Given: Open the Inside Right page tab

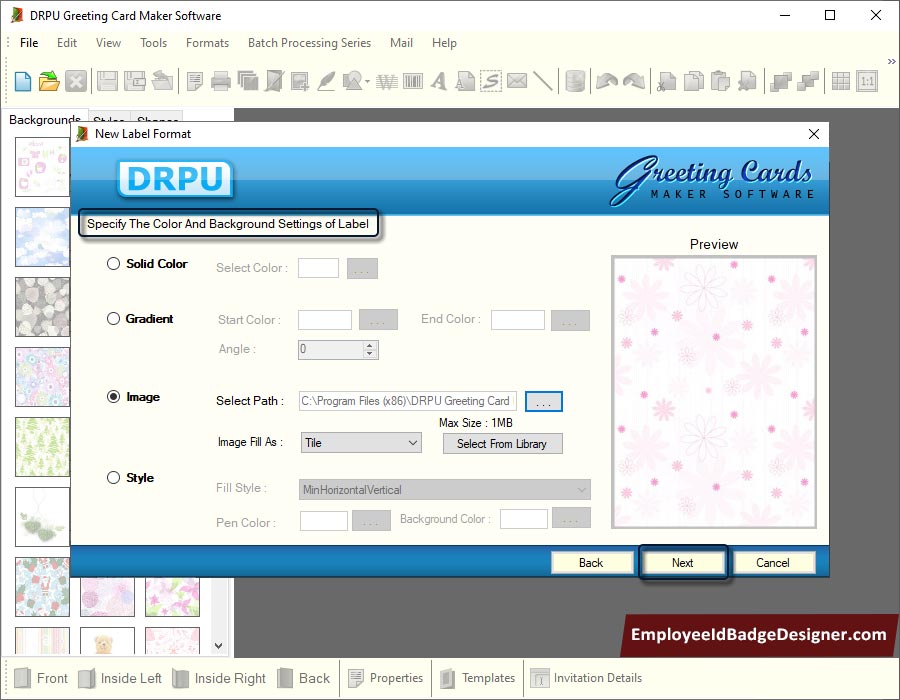Looking at the screenshot, I should (219, 678).
